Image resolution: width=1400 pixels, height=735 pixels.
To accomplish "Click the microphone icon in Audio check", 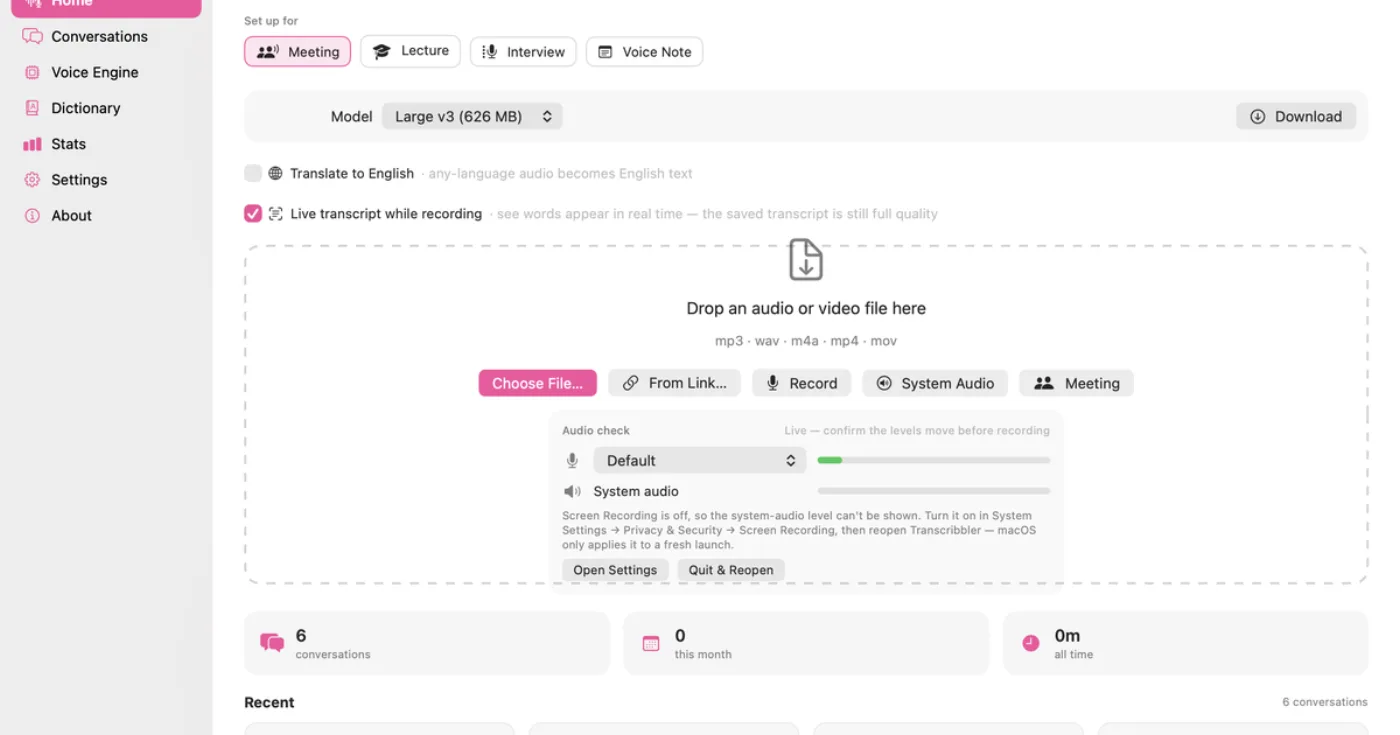I will (573, 460).
